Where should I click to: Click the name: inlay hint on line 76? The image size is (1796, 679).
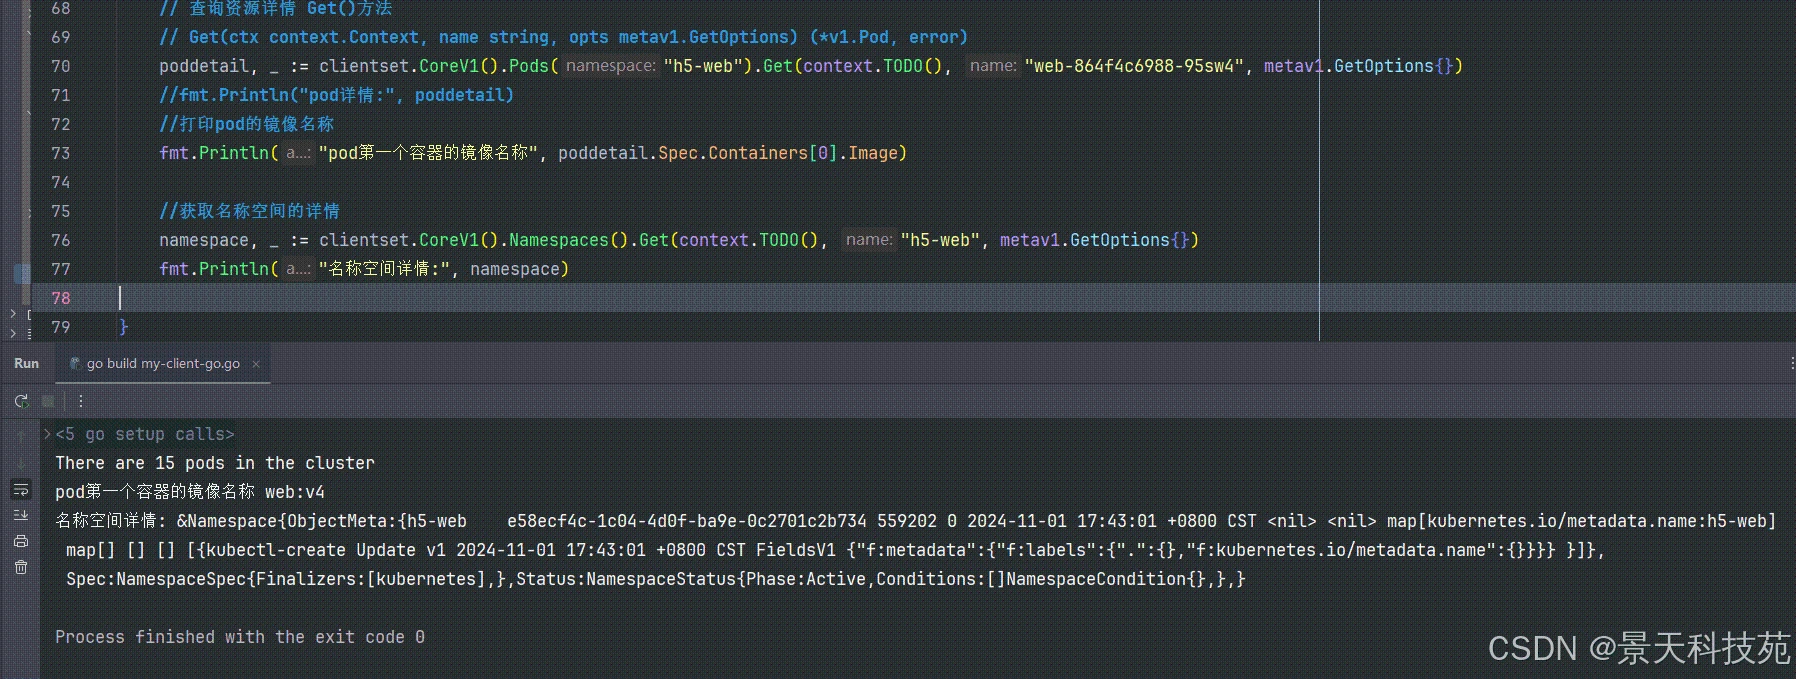[x=869, y=240]
